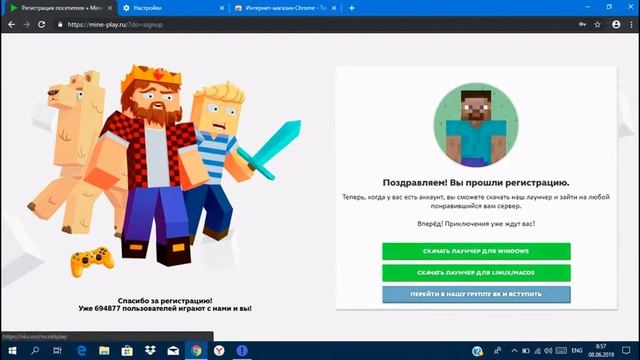
Task: Launch Microsoft Edge from taskbar
Action: coord(81,351)
